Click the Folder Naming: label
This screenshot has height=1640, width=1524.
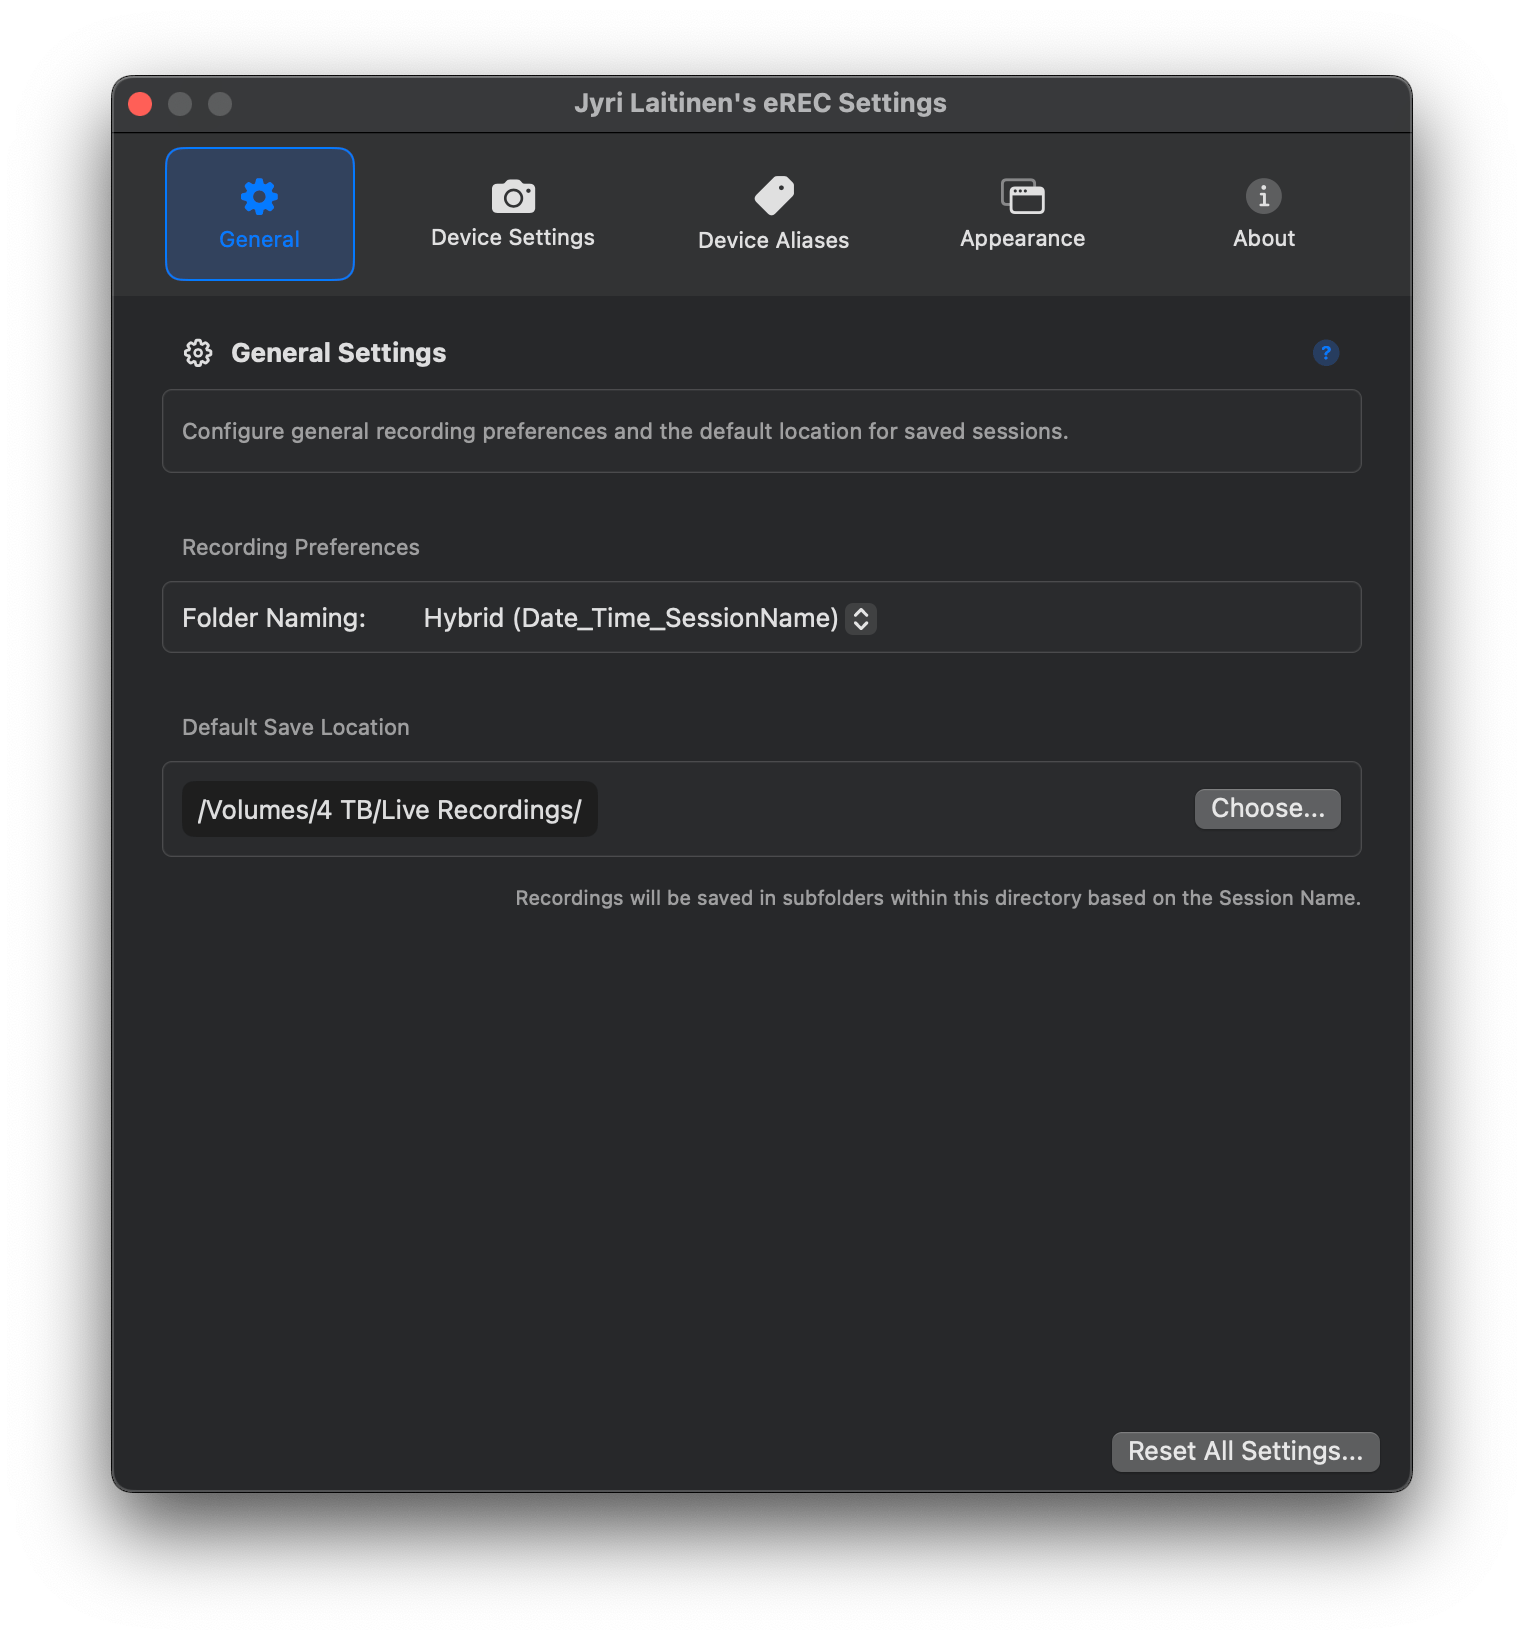[x=274, y=618]
